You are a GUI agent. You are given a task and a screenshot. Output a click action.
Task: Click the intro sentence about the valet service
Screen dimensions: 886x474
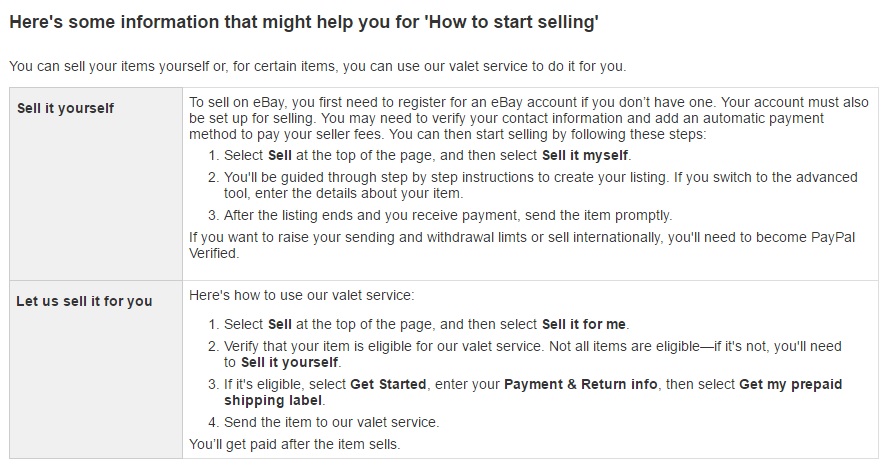click(x=317, y=66)
